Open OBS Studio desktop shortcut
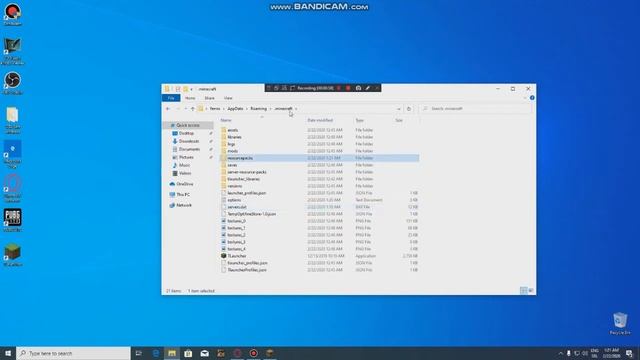This screenshot has width=640, height=360. tap(13, 83)
